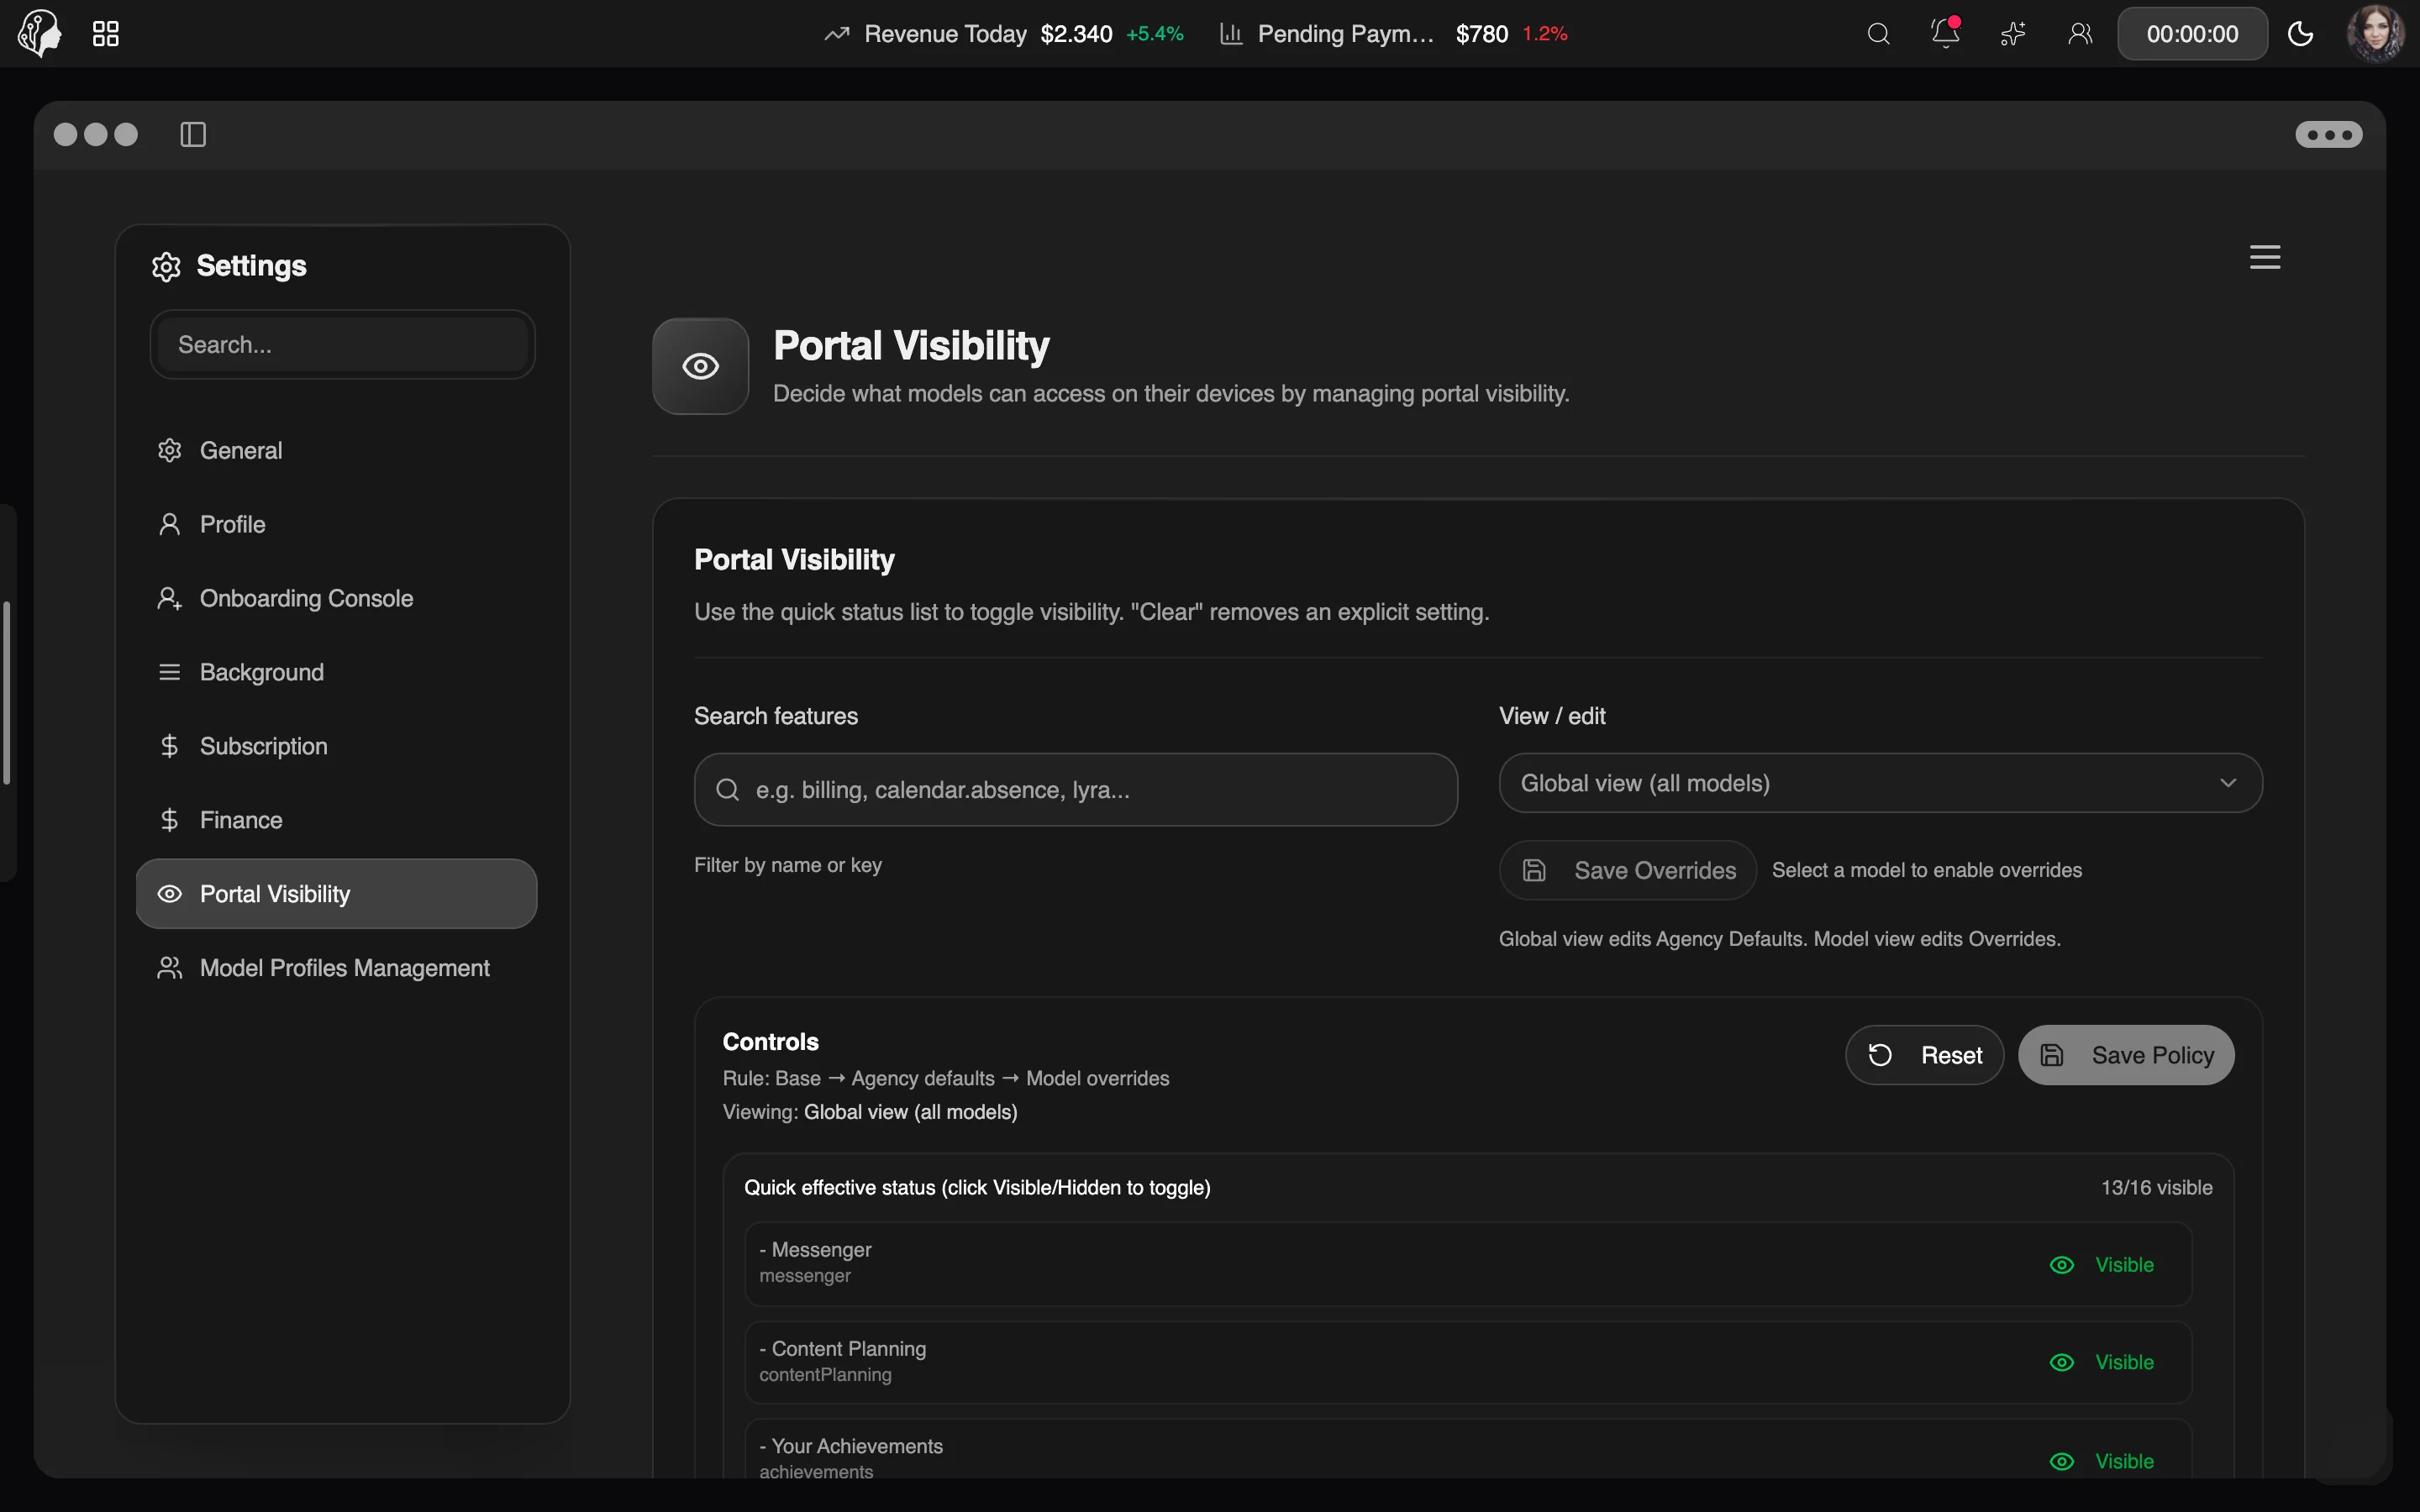
Task: Open Model Profiles Management
Action: pos(336,968)
